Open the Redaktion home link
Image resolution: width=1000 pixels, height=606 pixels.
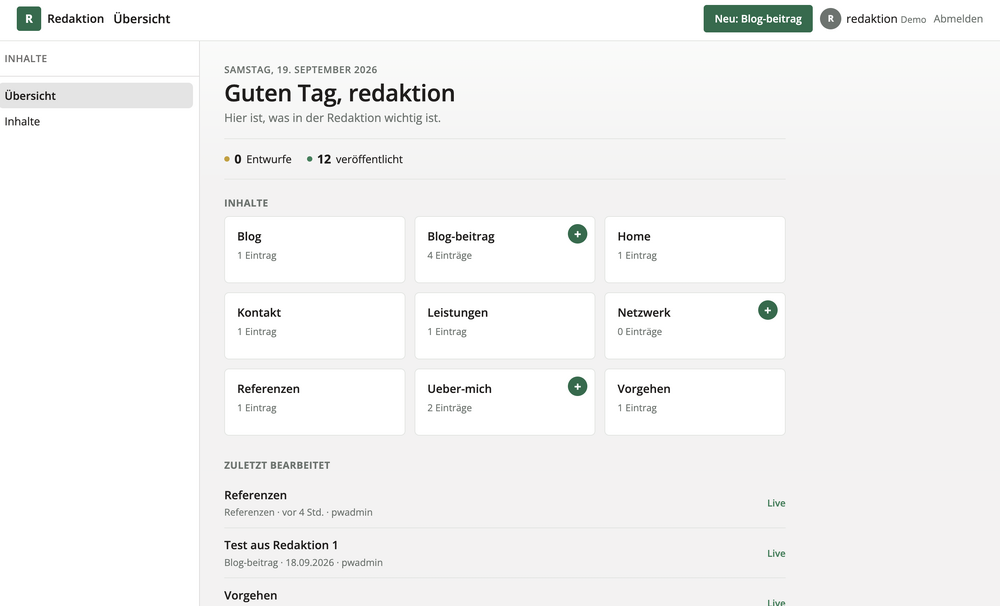75,19
